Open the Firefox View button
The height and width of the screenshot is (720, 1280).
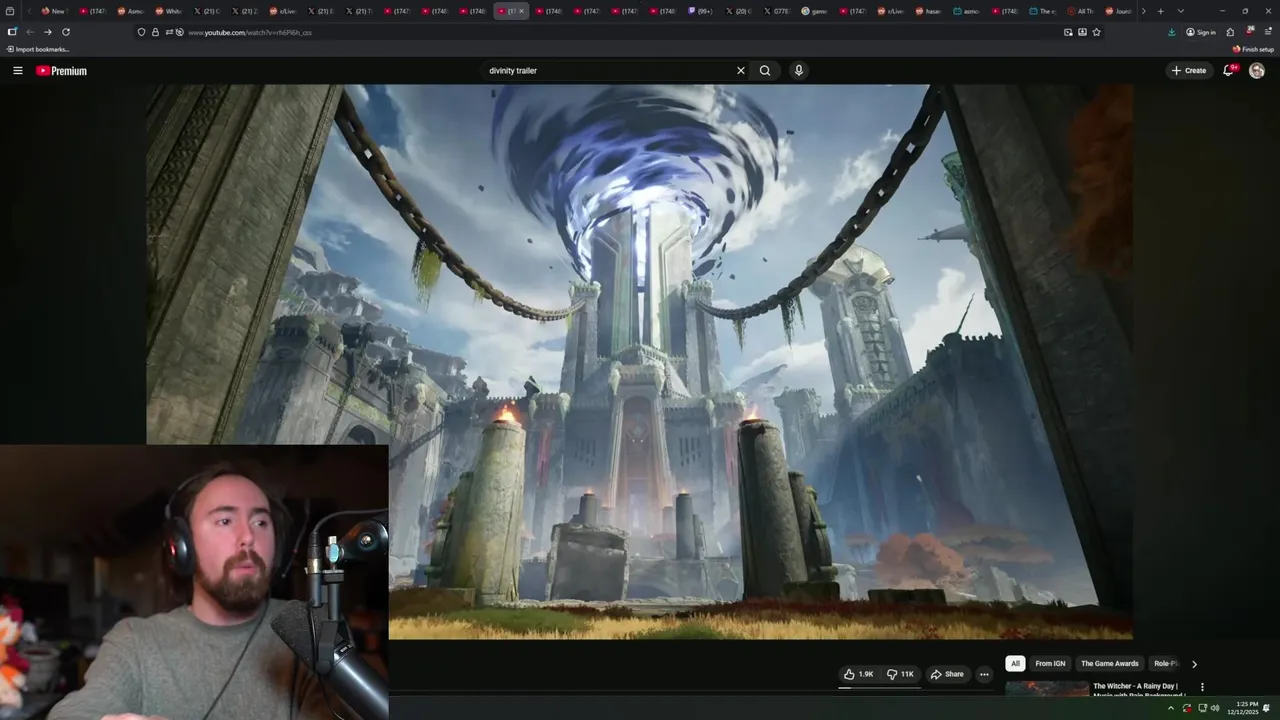coord(10,11)
